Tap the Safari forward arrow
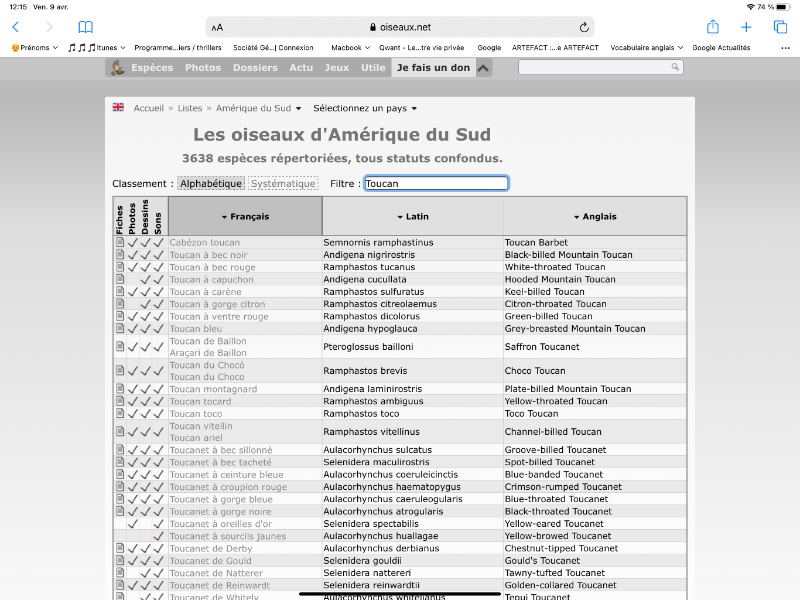Screen dimensions: 800x600 click(x=49, y=27)
